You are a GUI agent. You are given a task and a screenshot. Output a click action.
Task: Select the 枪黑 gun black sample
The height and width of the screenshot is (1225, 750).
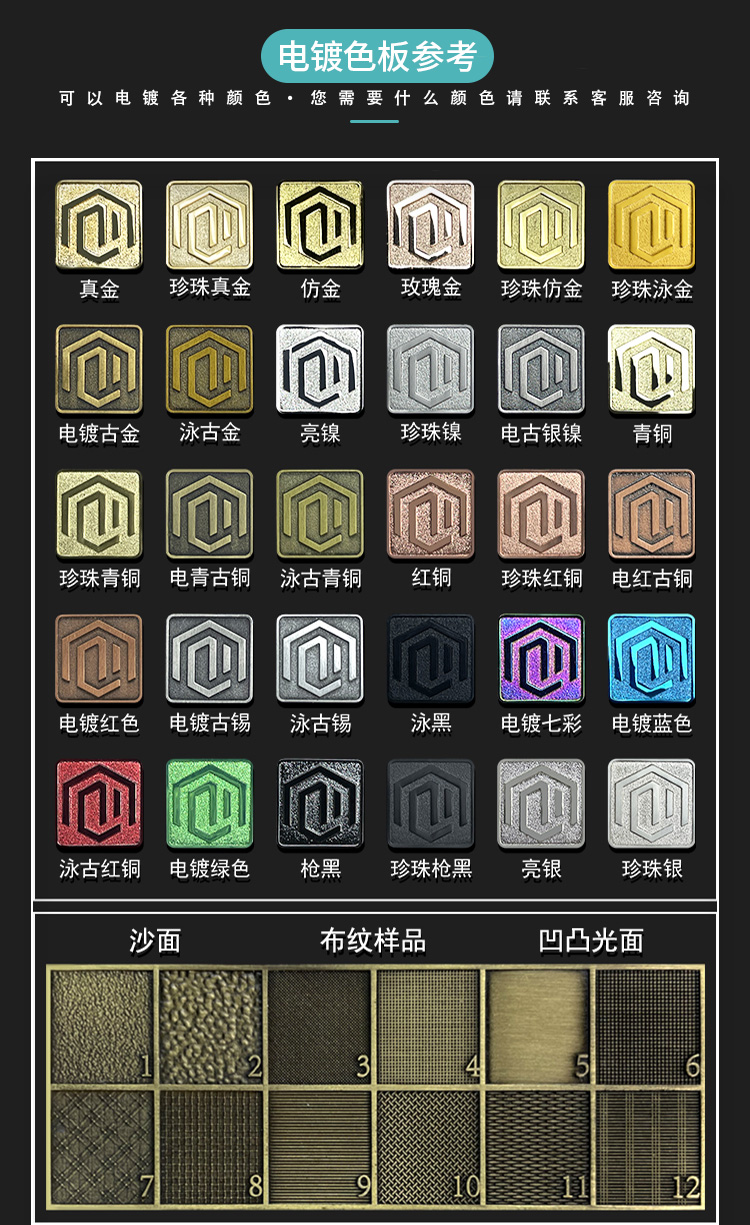click(320, 804)
